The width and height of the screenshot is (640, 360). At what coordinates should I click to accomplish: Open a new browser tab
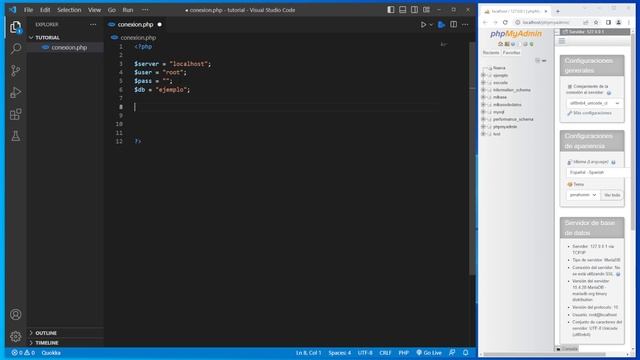click(558, 11)
